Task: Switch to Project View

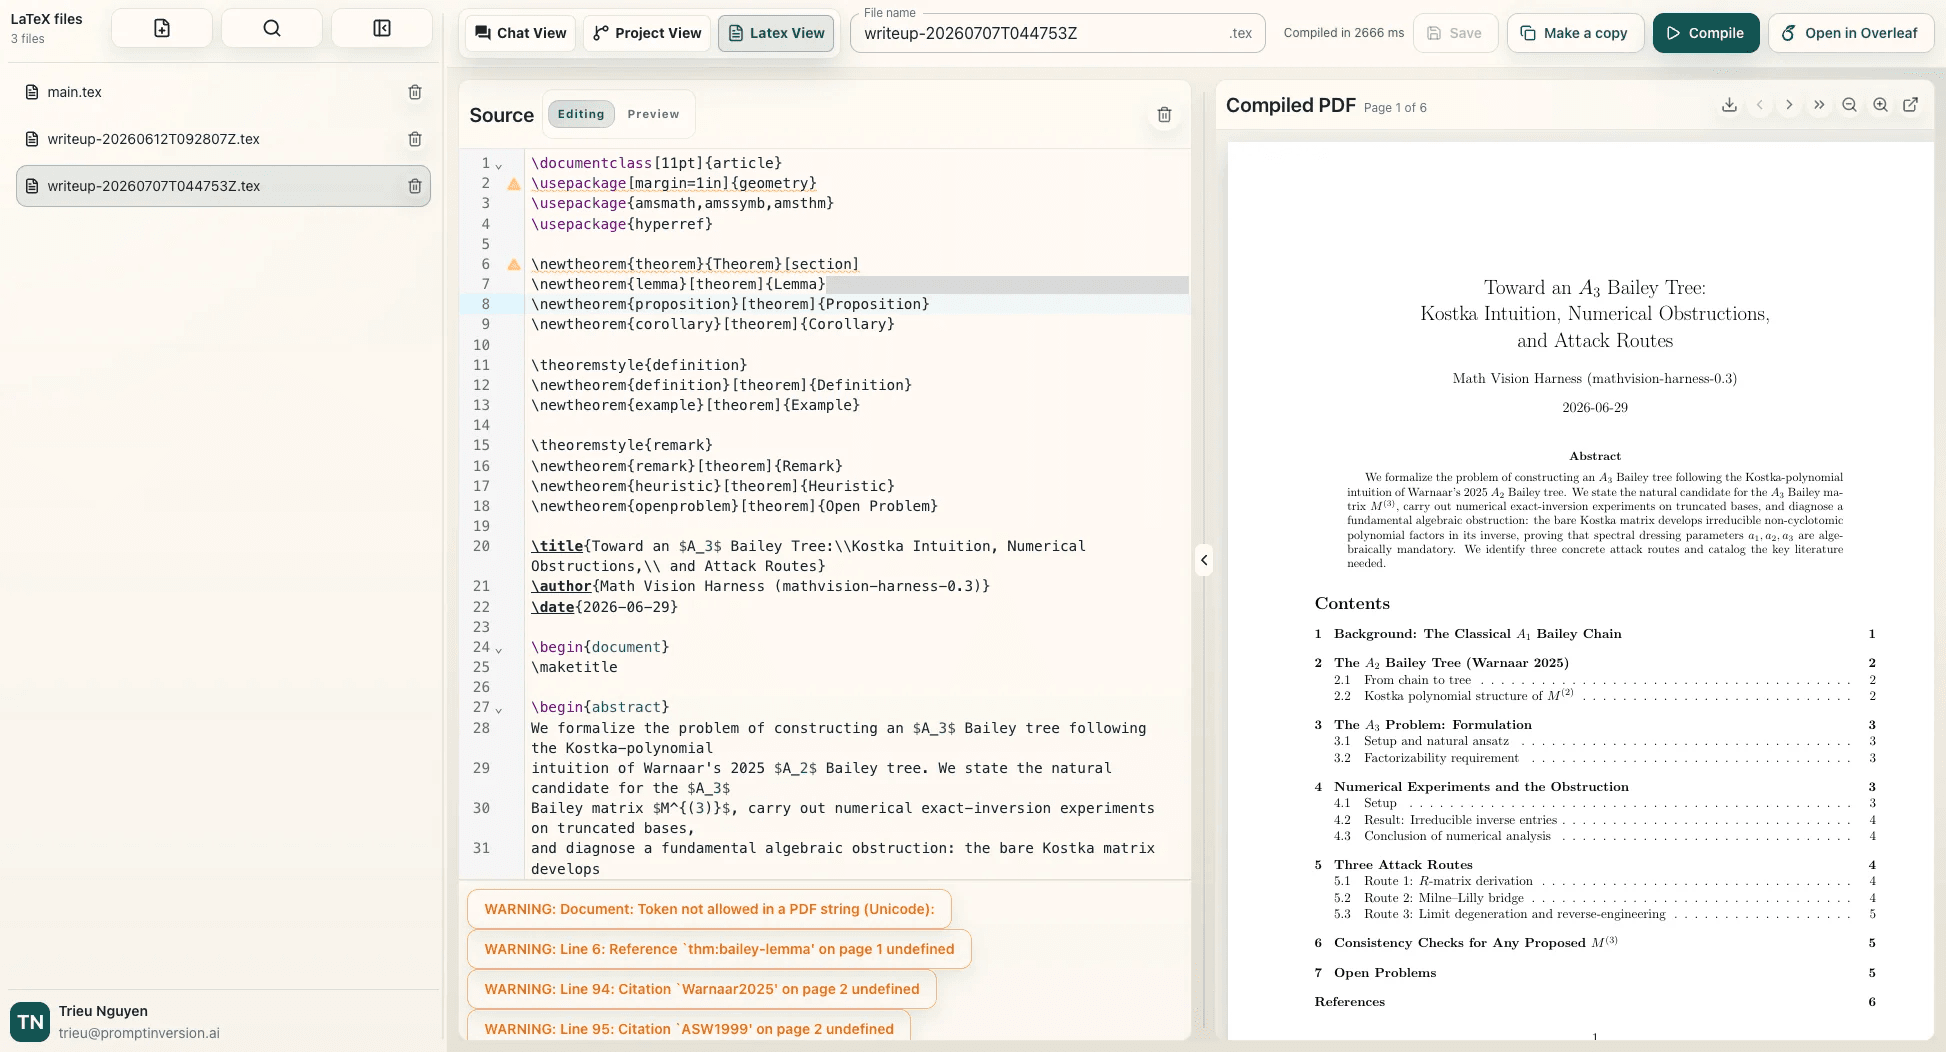Action: 647,33
